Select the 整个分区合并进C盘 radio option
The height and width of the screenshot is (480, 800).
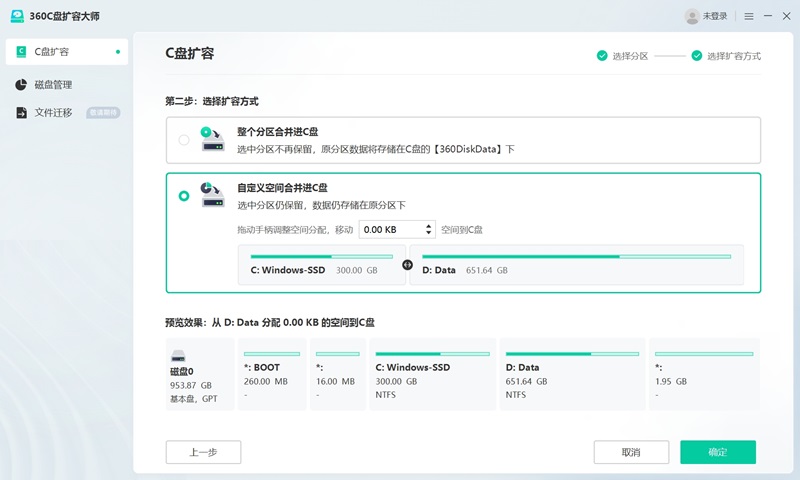tap(184, 140)
